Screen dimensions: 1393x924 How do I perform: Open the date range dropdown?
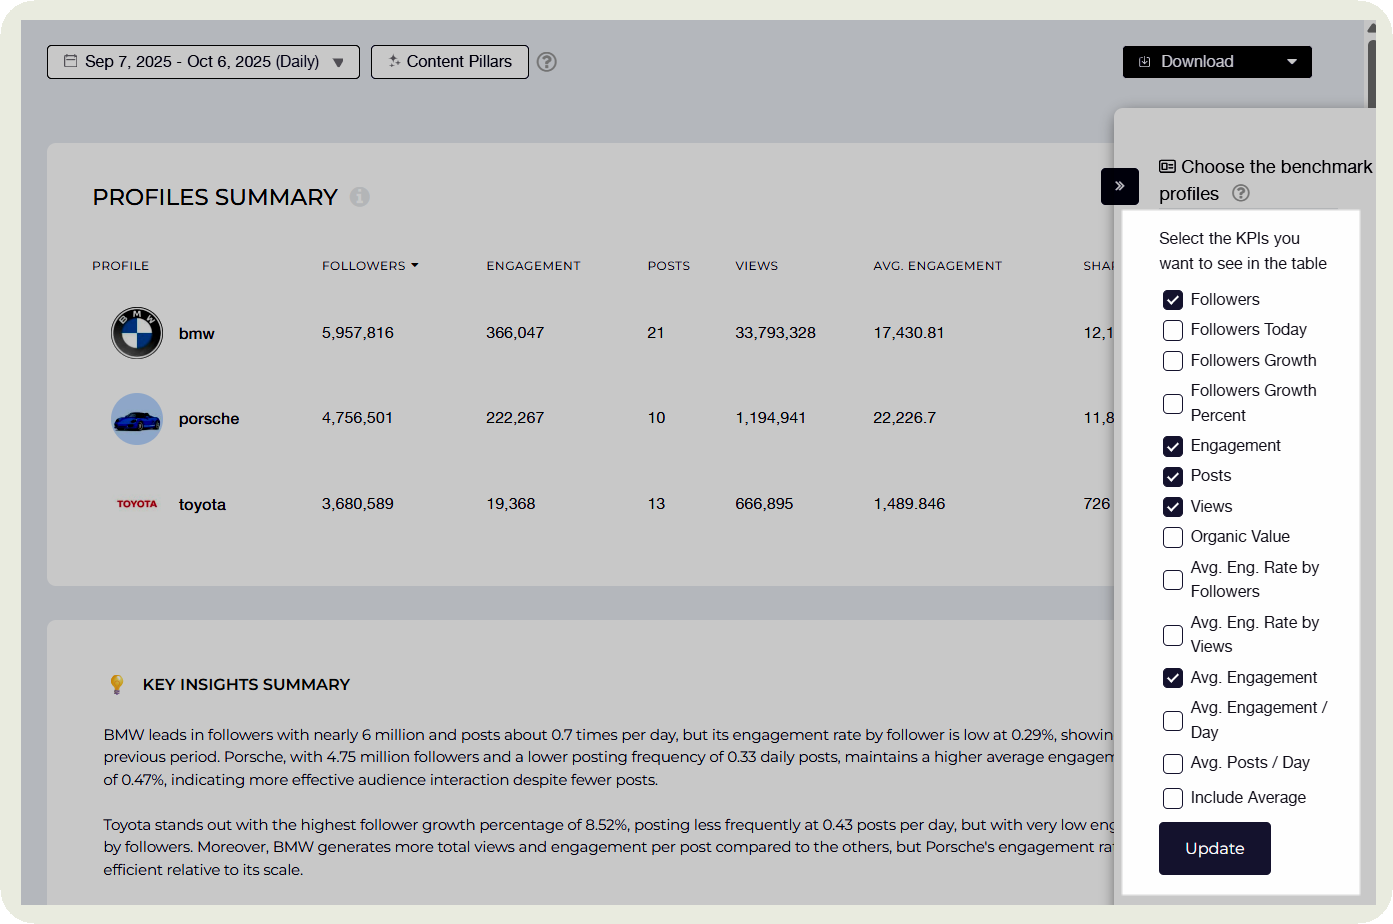(x=203, y=62)
